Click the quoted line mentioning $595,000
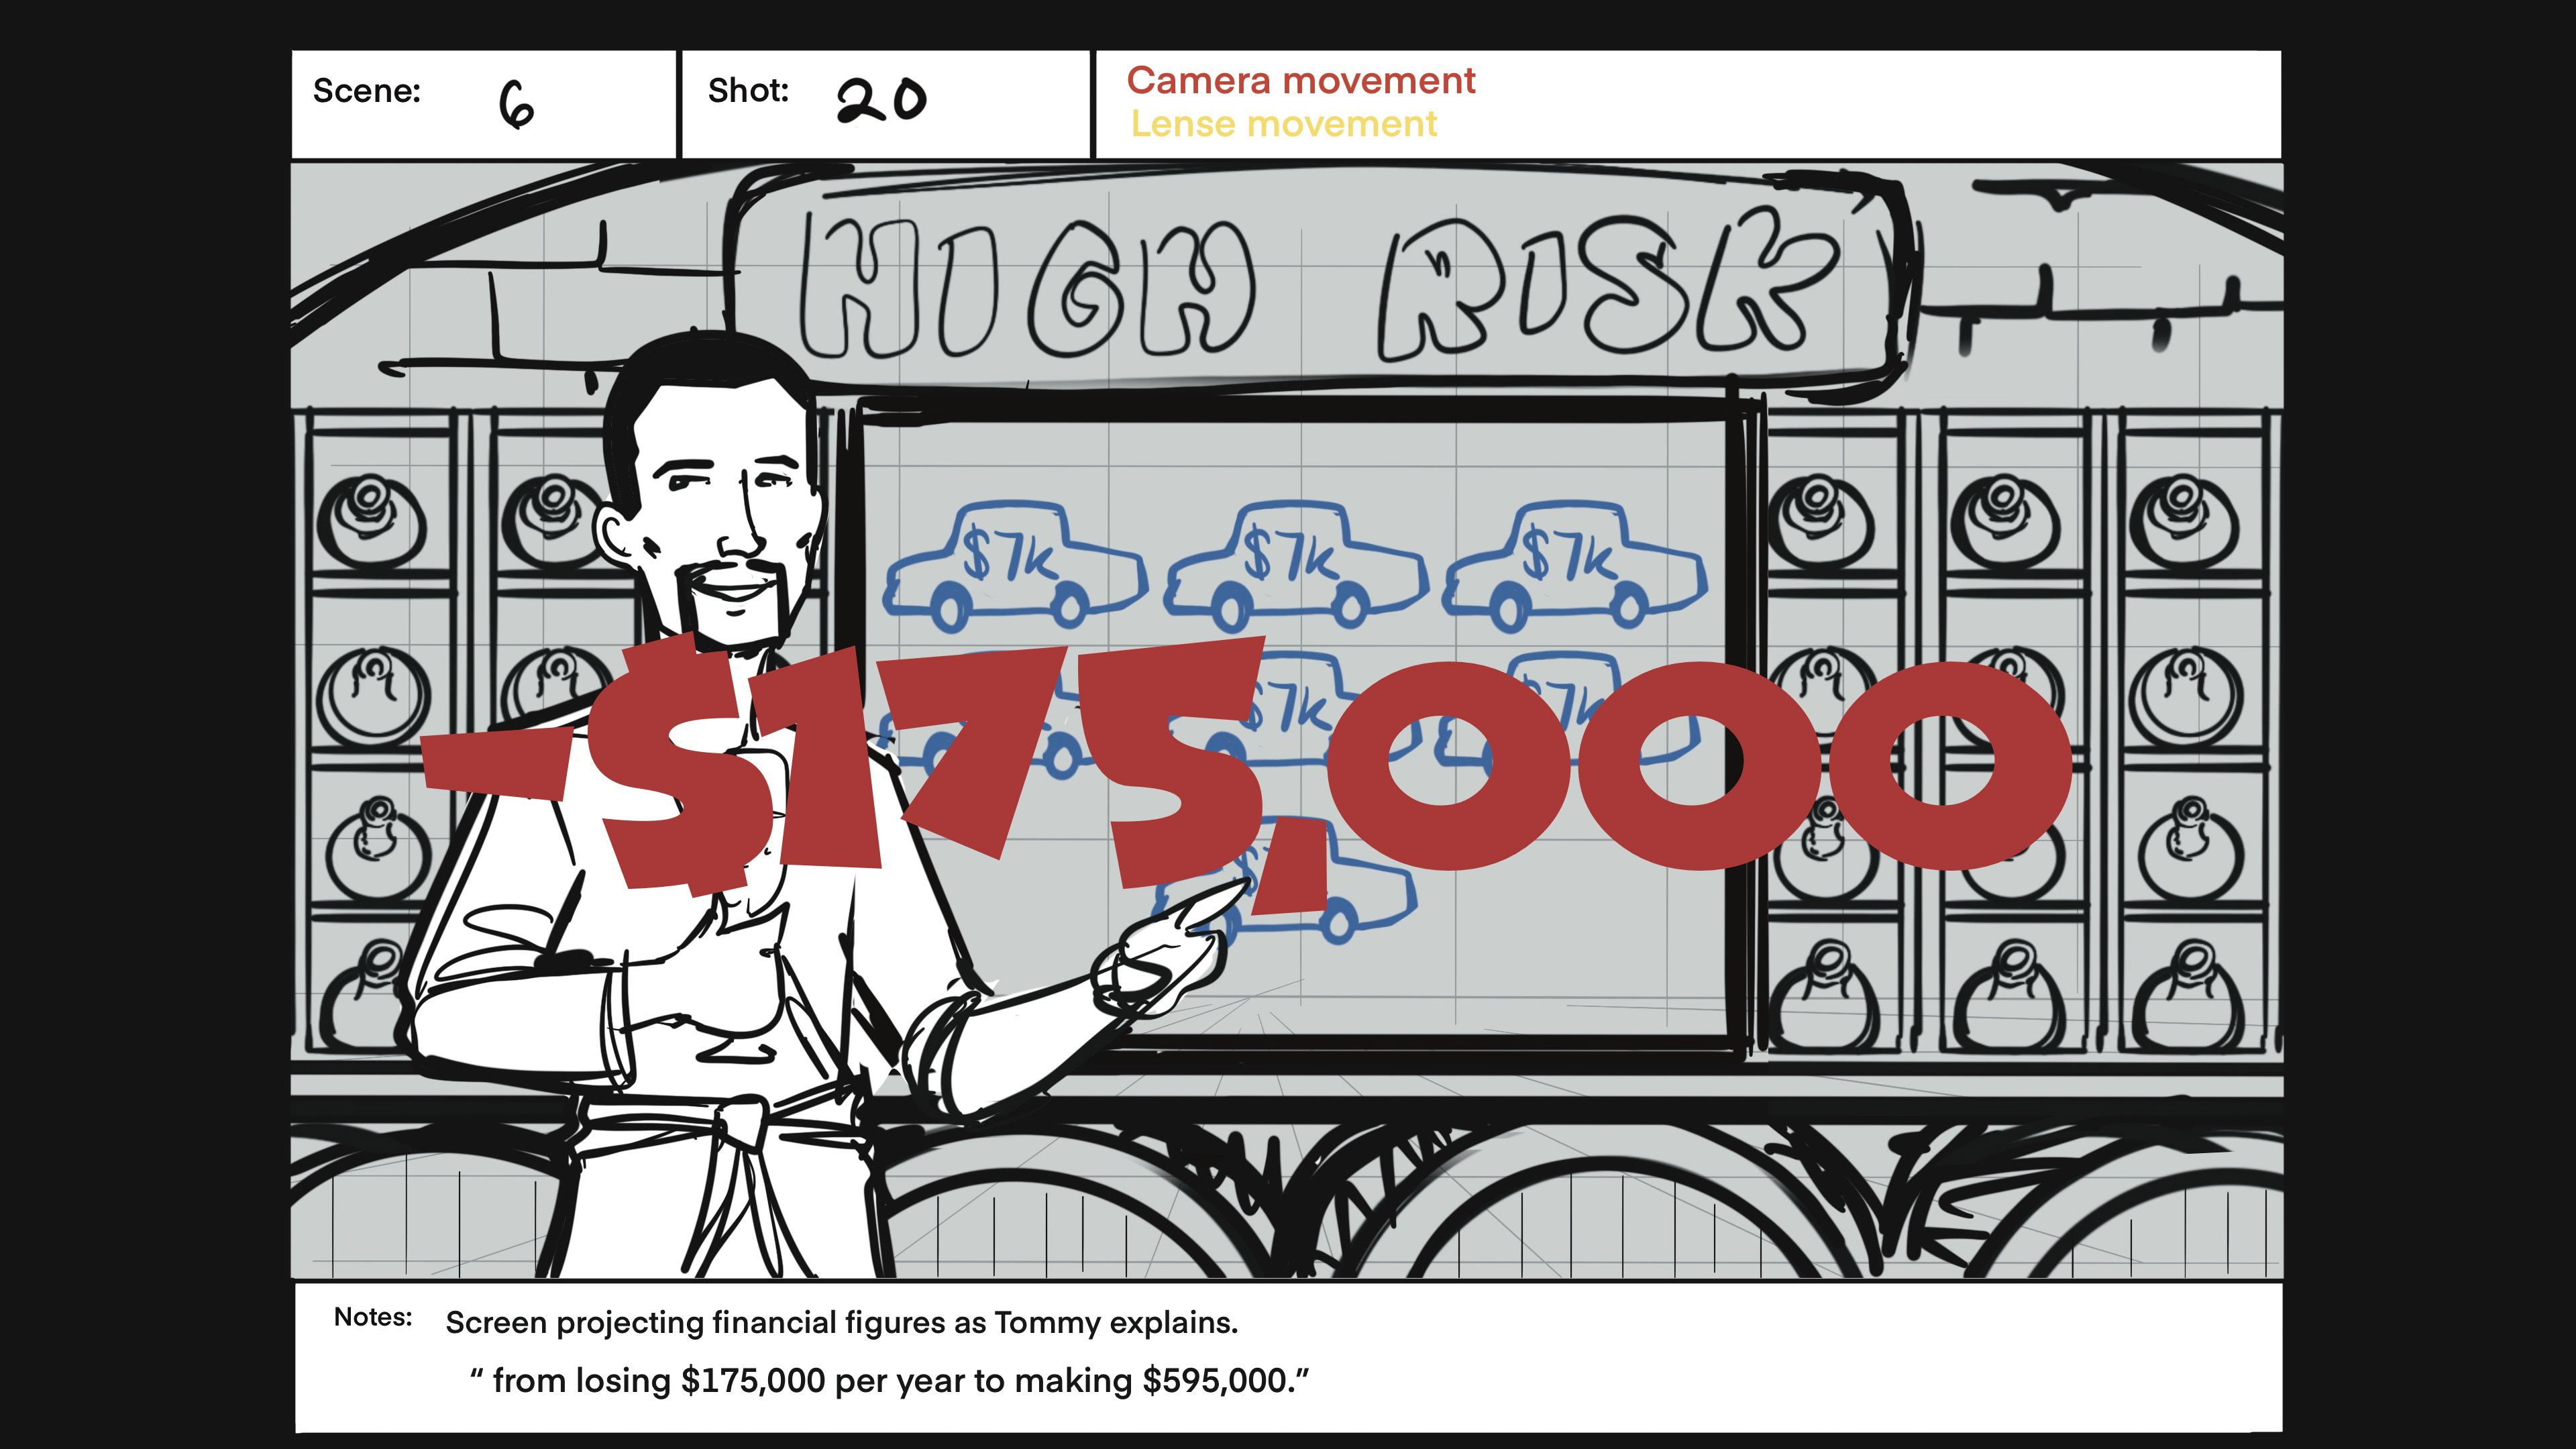Image resolution: width=2576 pixels, height=1449 pixels. pos(889,1381)
